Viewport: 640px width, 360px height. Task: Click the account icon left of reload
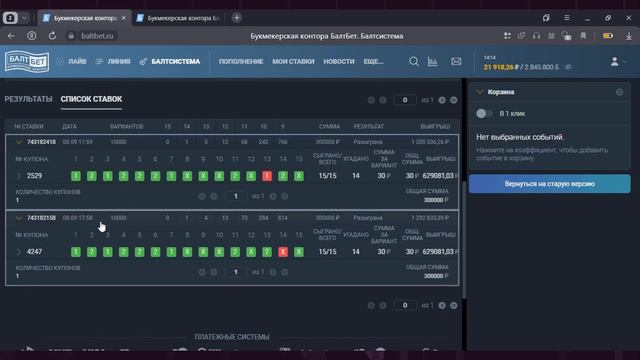point(31,36)
